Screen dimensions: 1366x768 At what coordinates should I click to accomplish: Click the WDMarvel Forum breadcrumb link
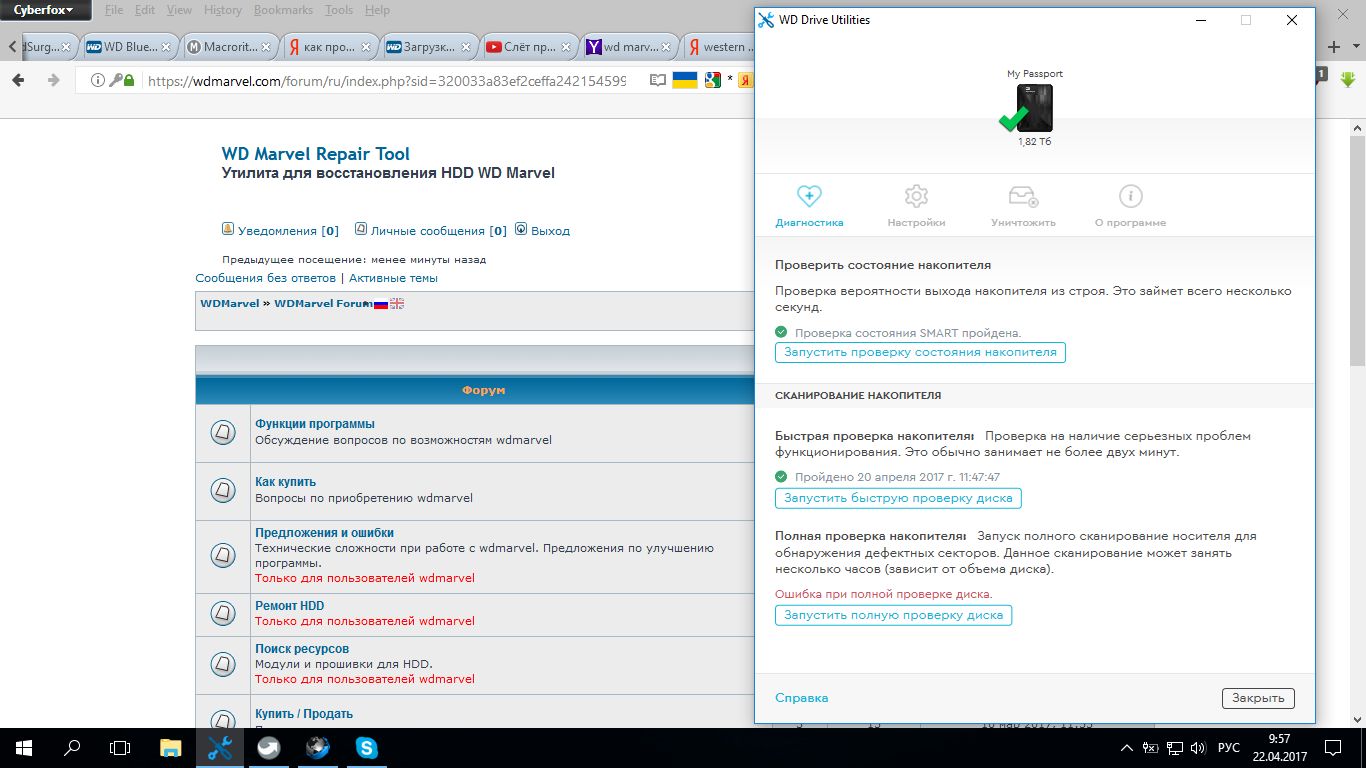pos(323,303)
